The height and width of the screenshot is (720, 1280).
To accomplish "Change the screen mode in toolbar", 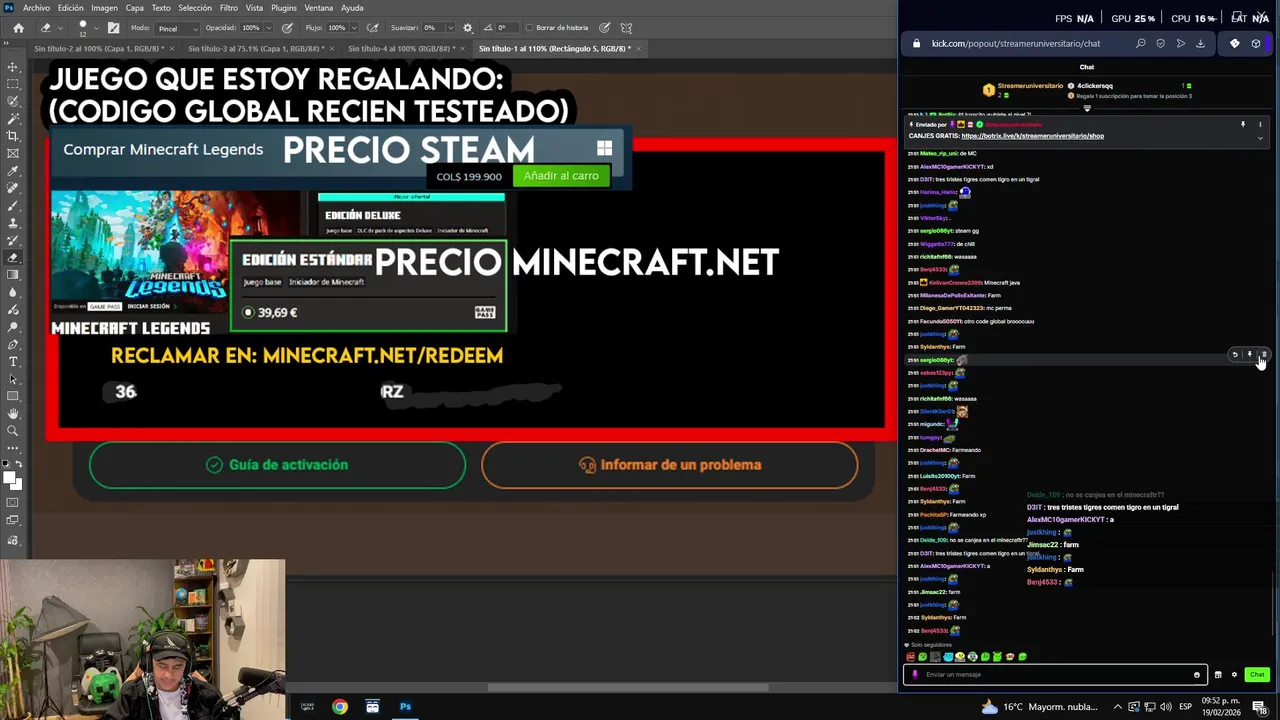I will [13, 522].
